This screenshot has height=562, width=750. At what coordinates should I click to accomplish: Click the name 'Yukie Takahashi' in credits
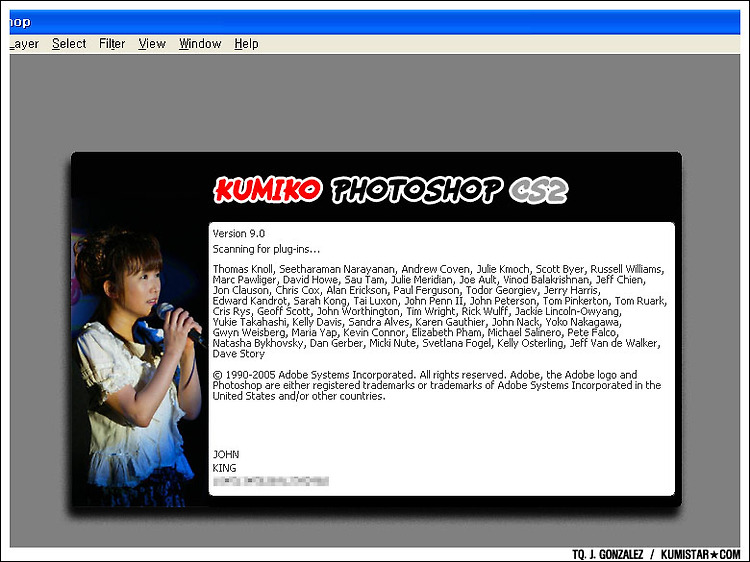click(249, 322)
